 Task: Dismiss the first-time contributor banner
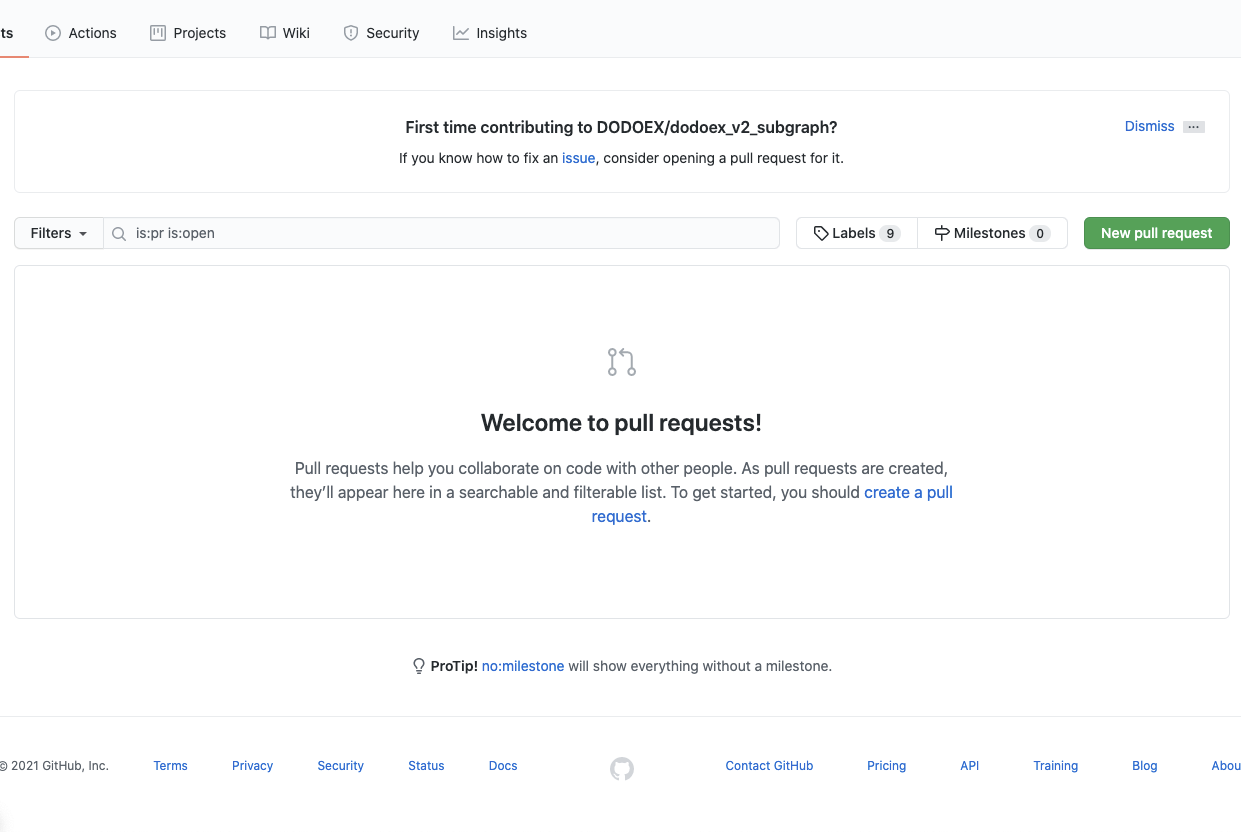tap(1149, 126)
